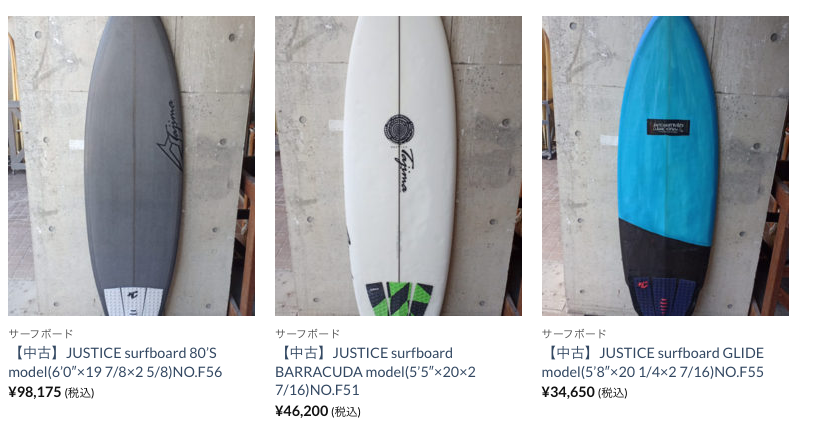
Task: Click the ¥98,175 price
Action: pyautogui.click(x=35, y=392)
